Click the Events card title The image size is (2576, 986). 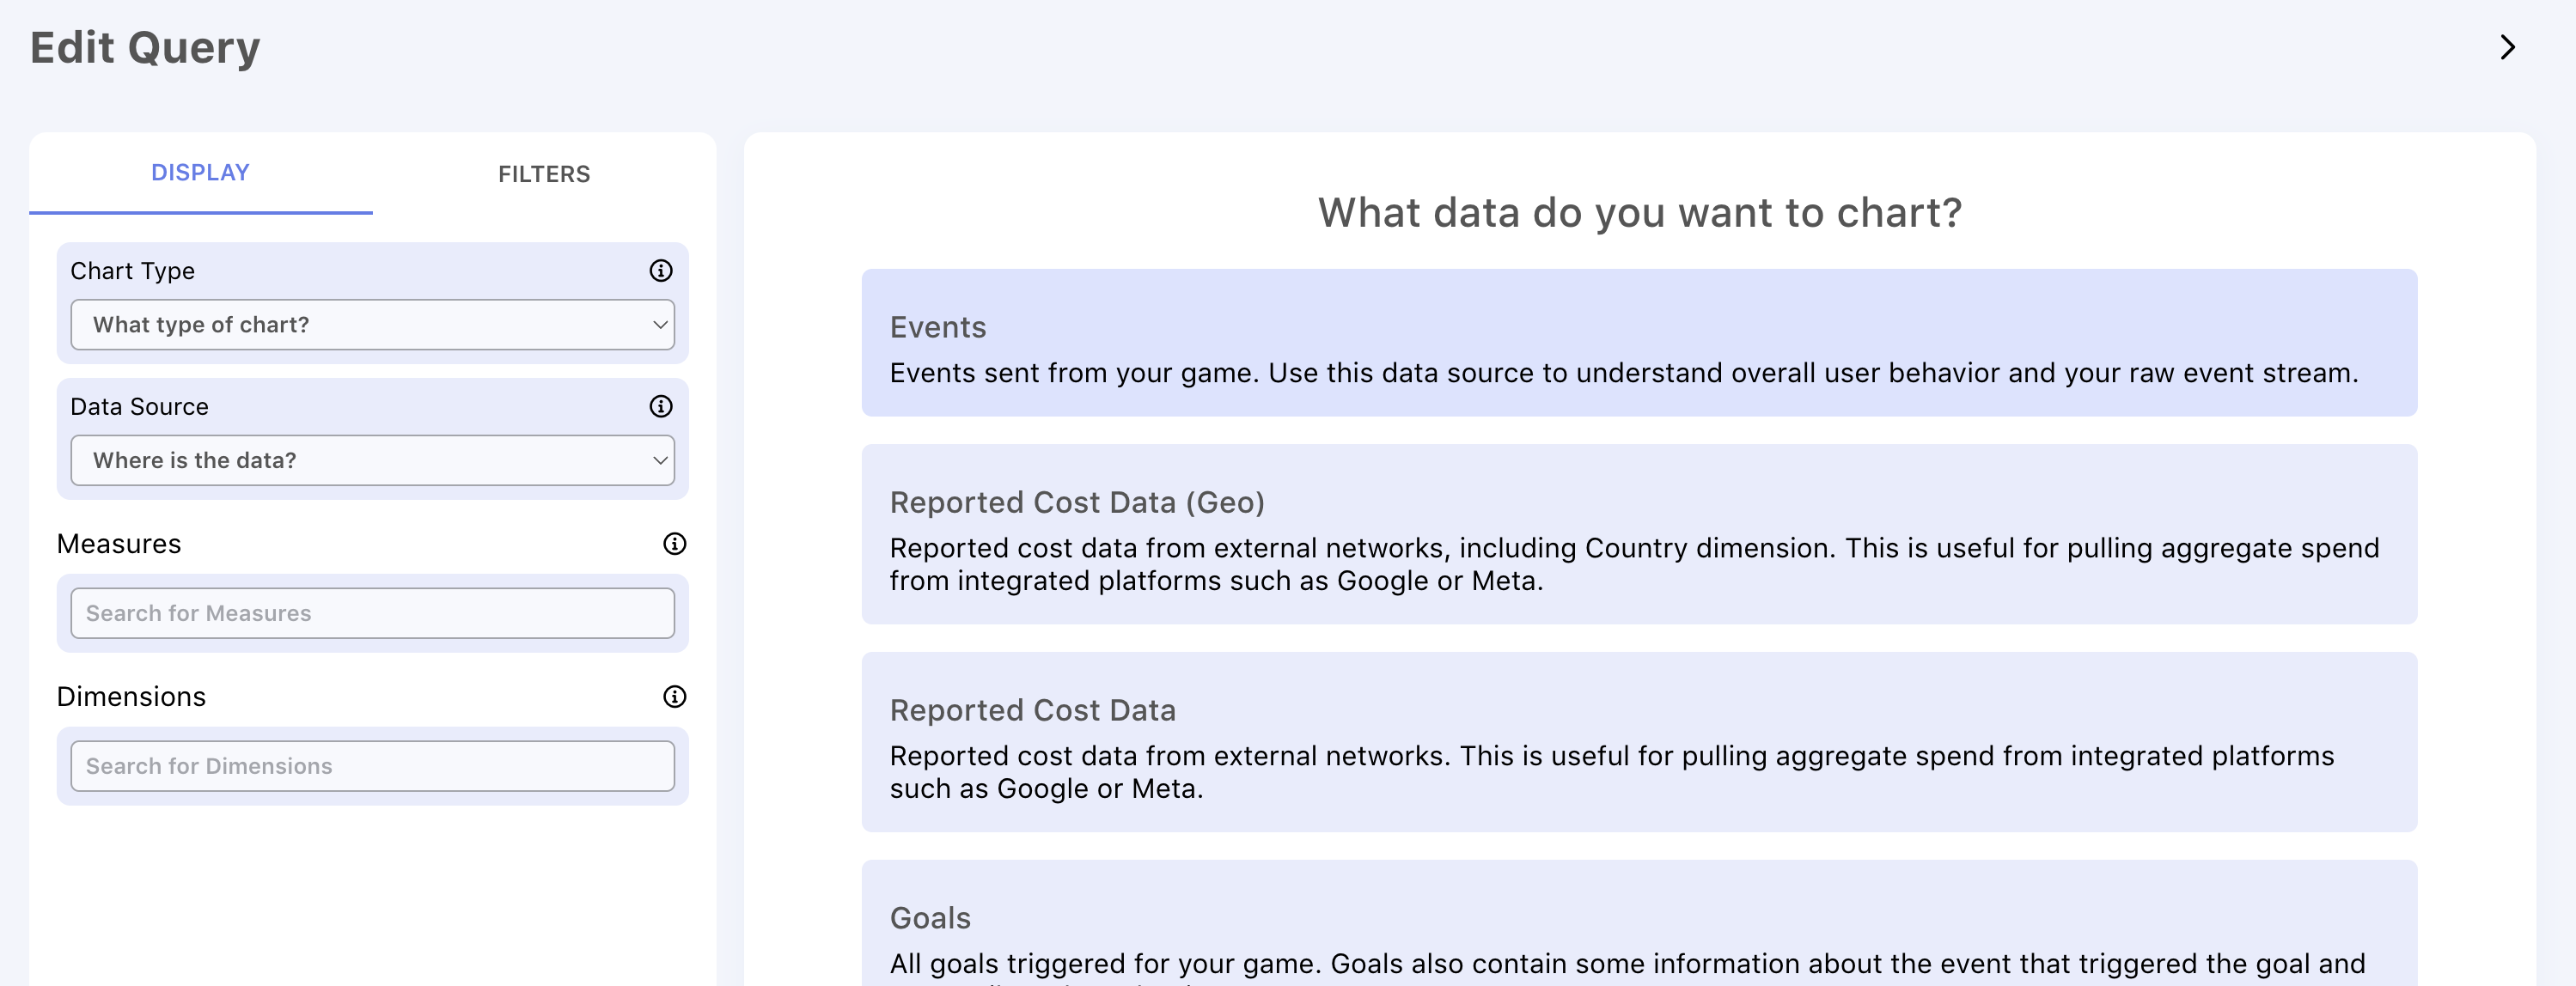point(937,327)
